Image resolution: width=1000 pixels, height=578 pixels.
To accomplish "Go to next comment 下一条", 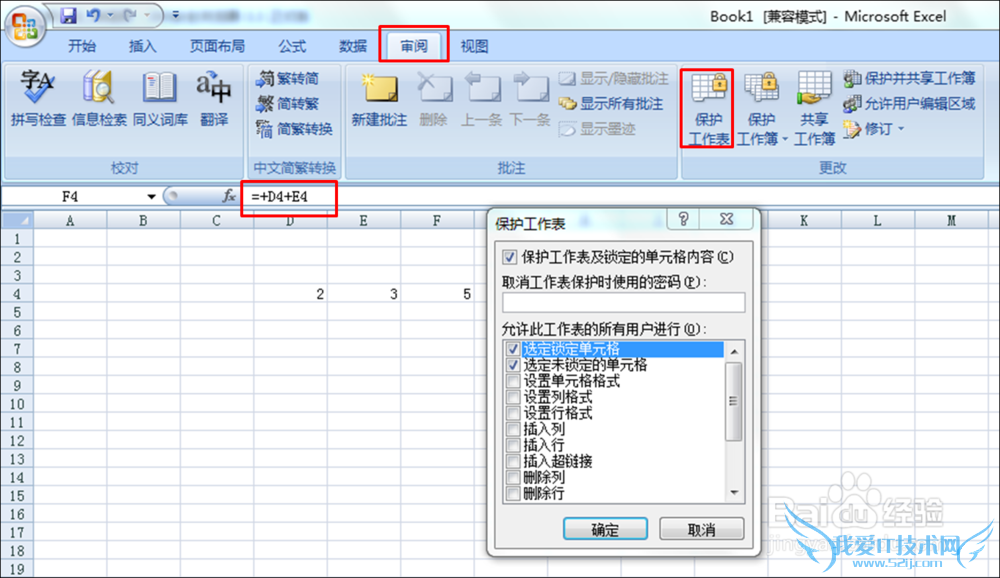I will click(x=530, y=99).
